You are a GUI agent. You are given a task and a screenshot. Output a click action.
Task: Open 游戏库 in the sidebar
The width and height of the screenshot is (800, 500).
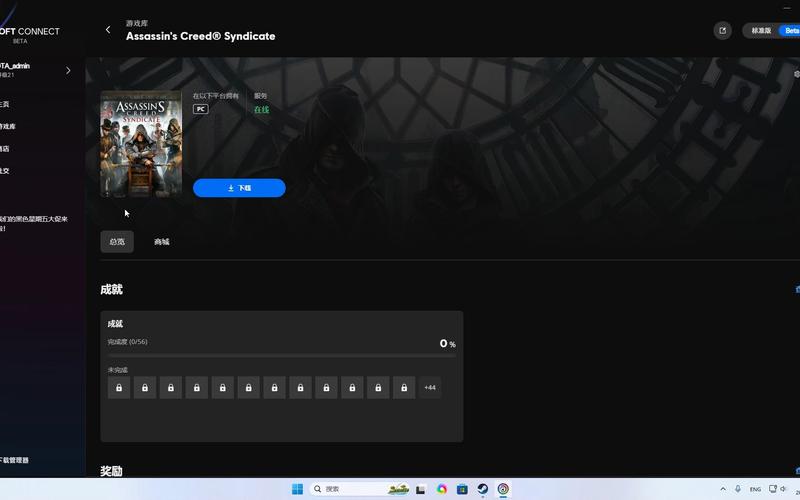pyautogui.click(x=8, y=127)
